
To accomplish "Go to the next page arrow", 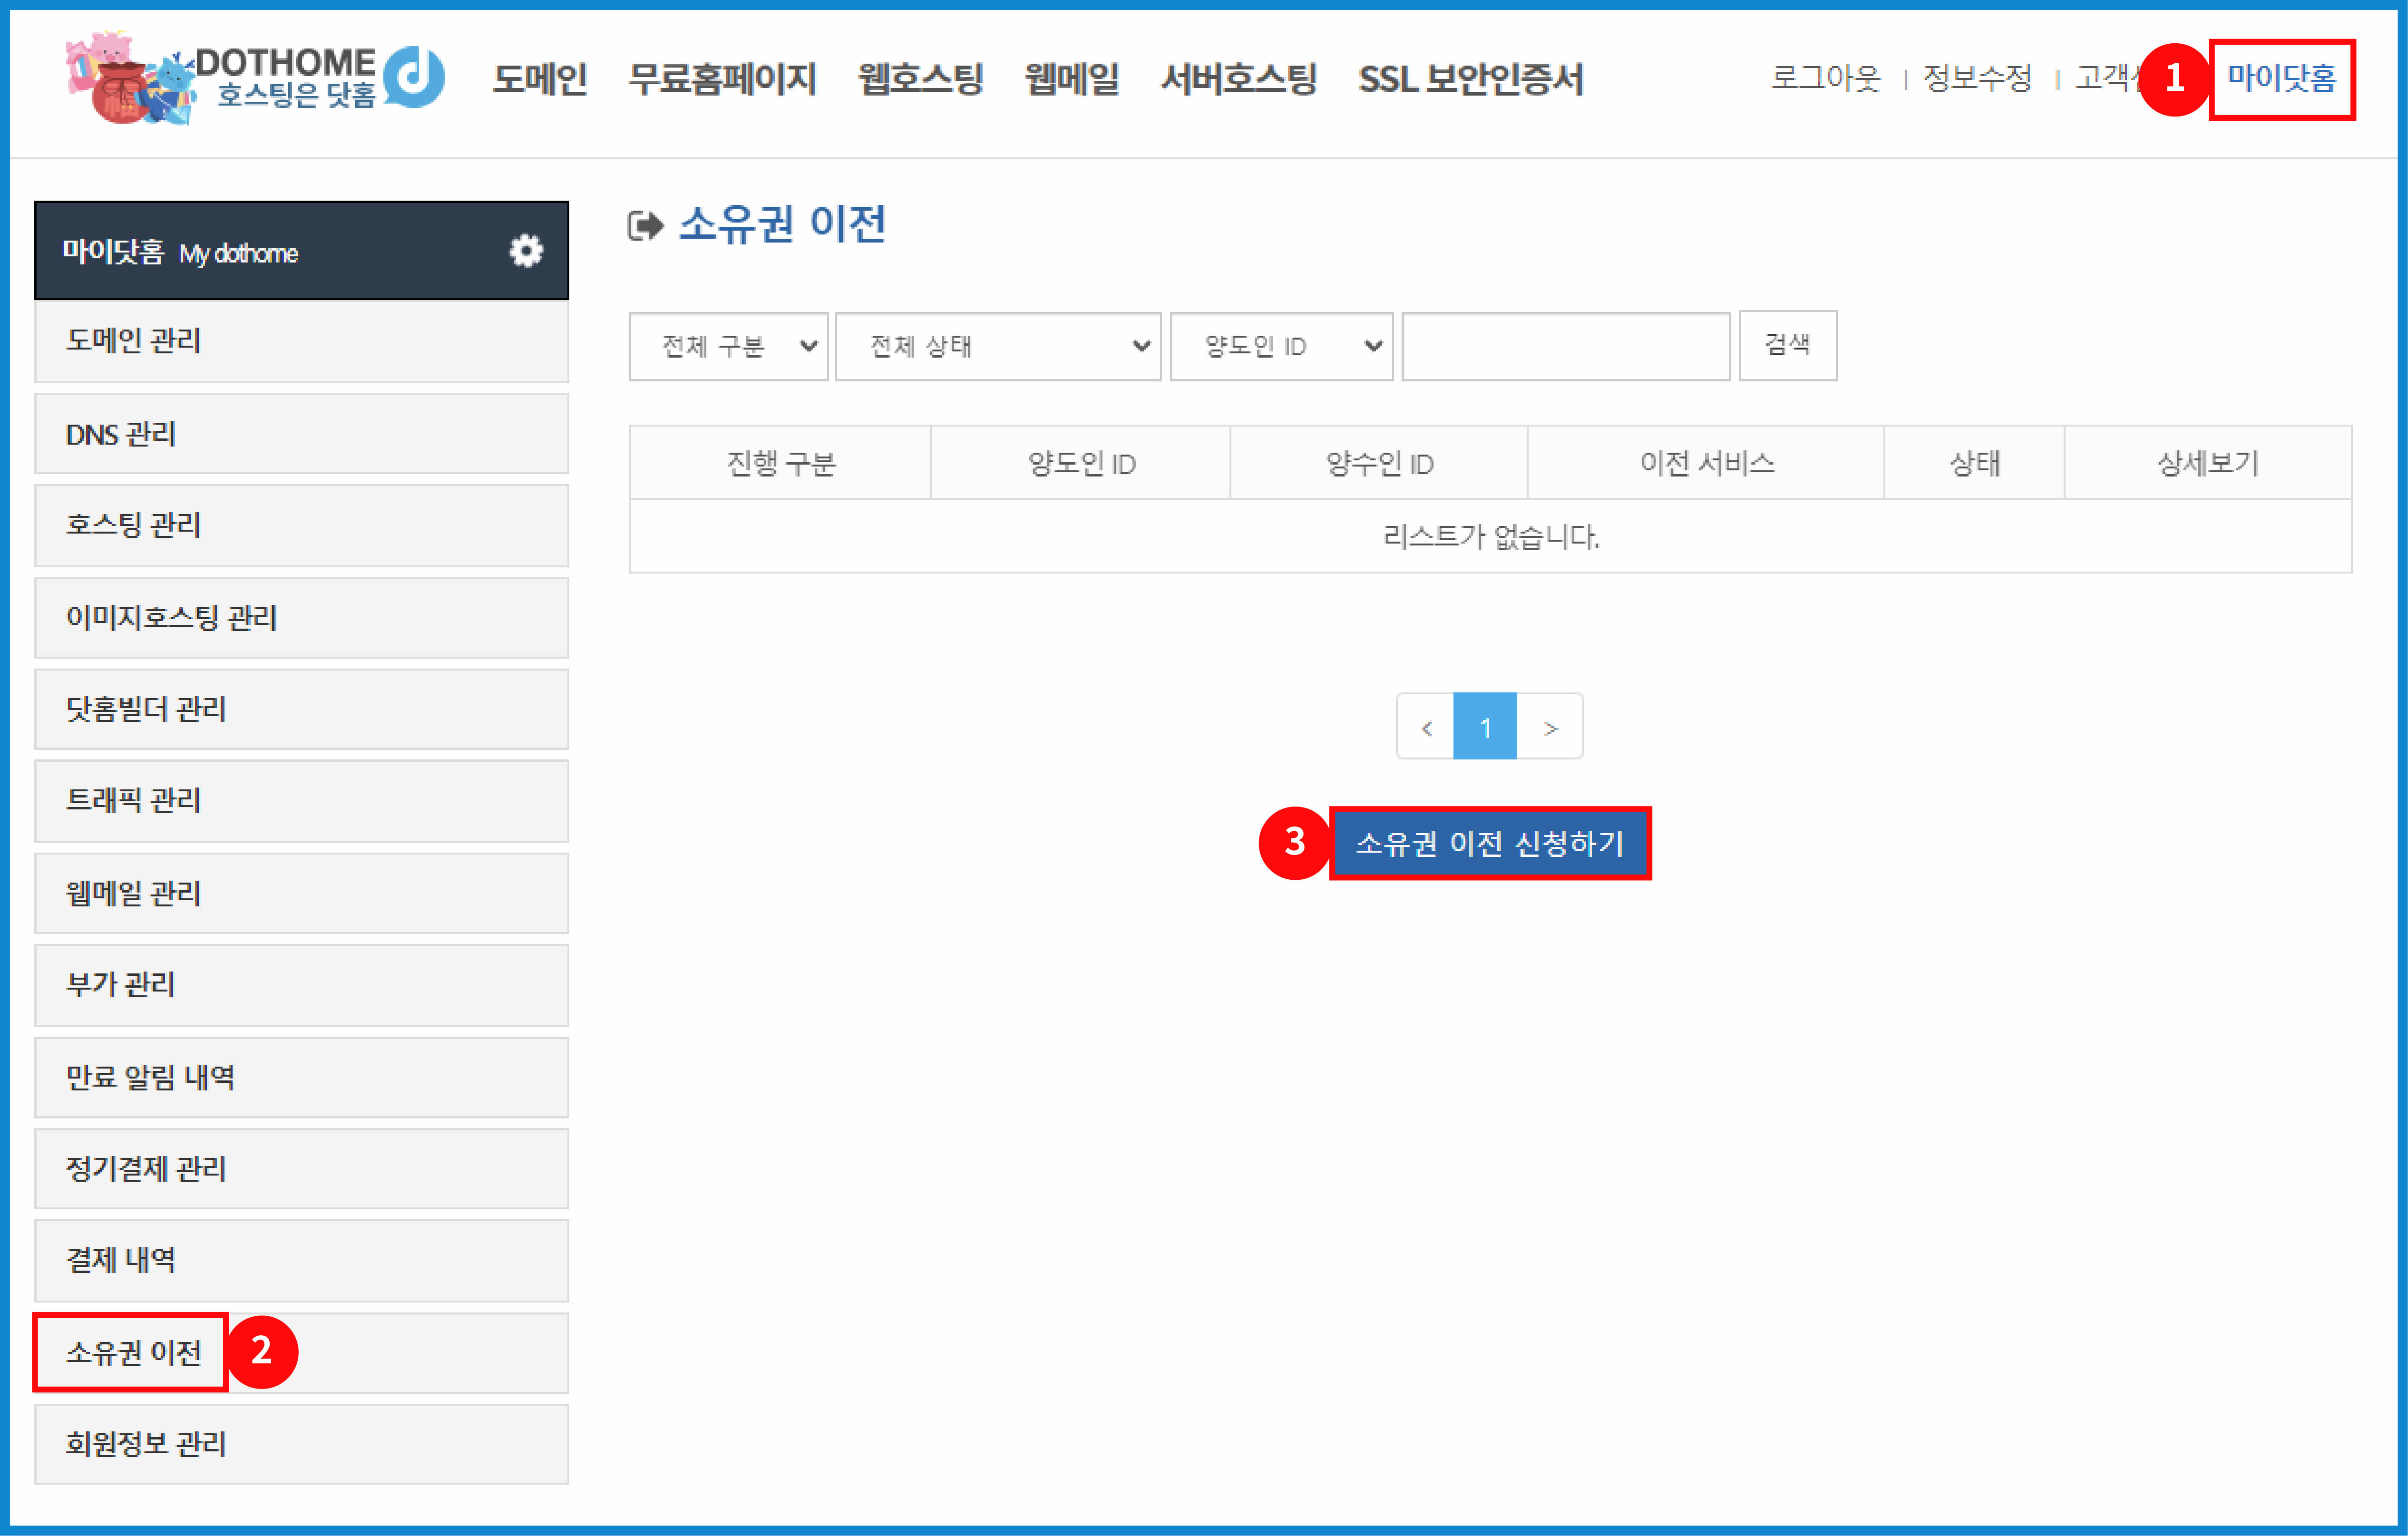I will [1549, 727].
